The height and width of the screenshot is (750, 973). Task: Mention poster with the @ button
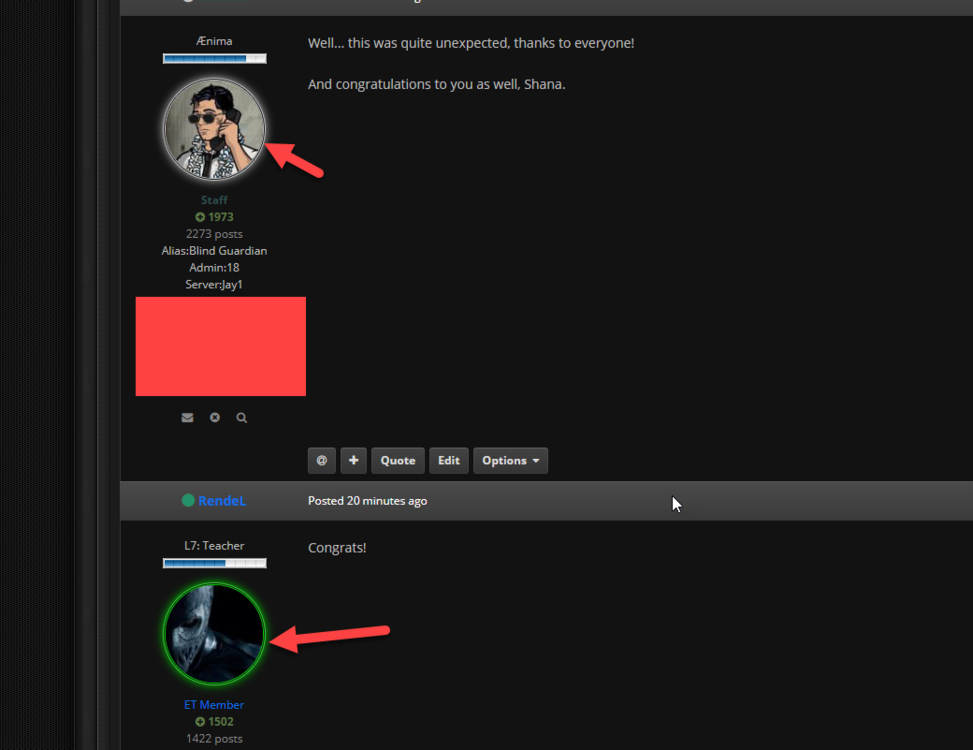click(321, 460)
